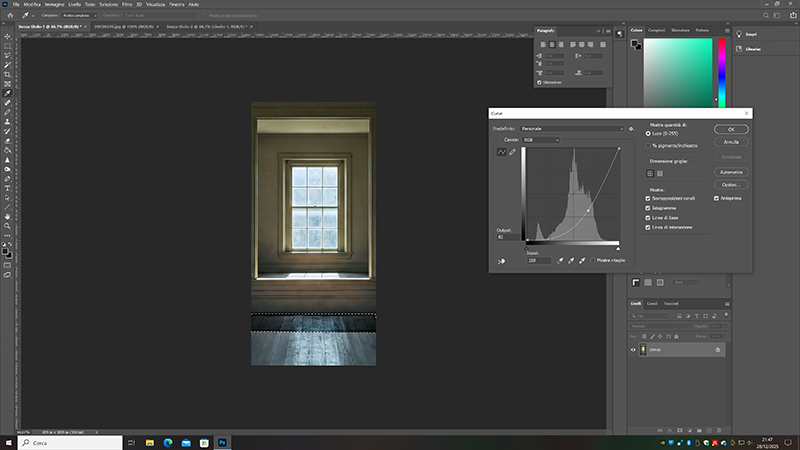Select the simple grid size icon
Viewport: 800px width, 450px height.
650,173
